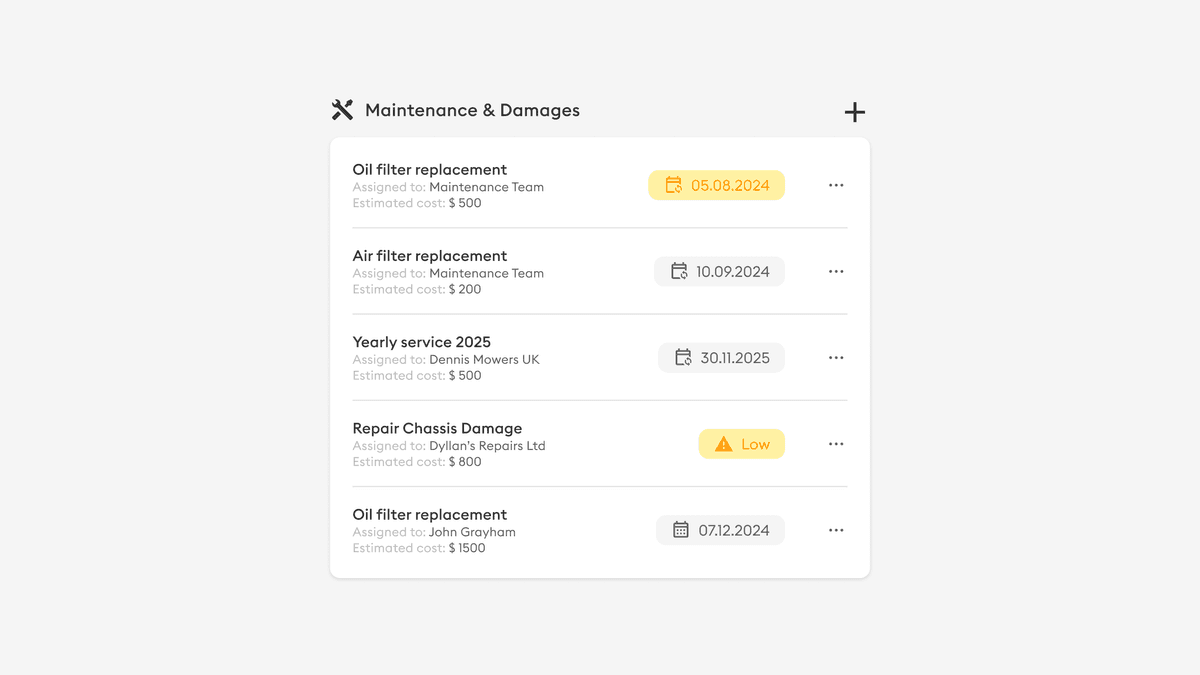Image resolution: width=1200 pixels, height=675 pixels.
Task: Open the three-dot menu for Repair Chassis Damage
Action: pos(836,443)
